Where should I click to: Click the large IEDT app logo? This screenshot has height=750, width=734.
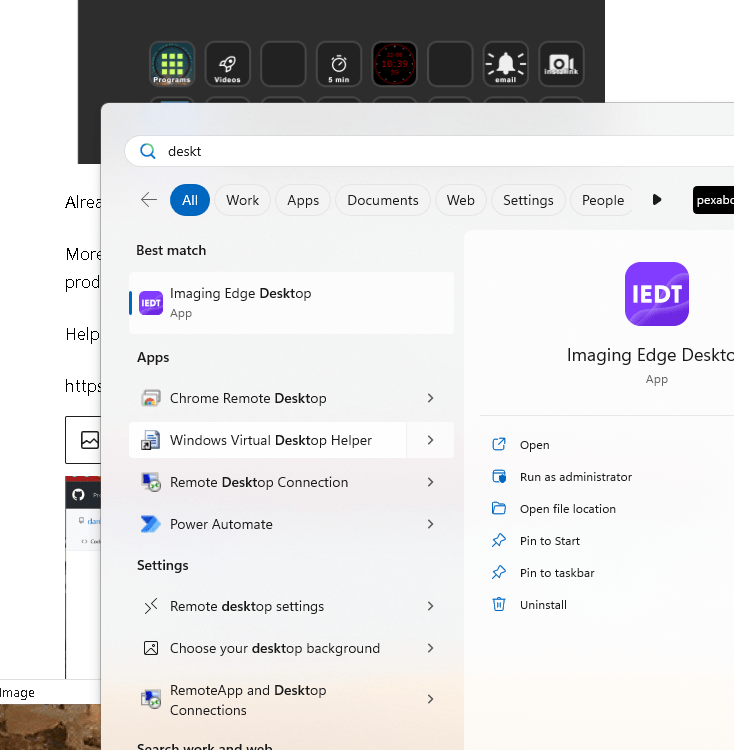(x=657, y=294)
